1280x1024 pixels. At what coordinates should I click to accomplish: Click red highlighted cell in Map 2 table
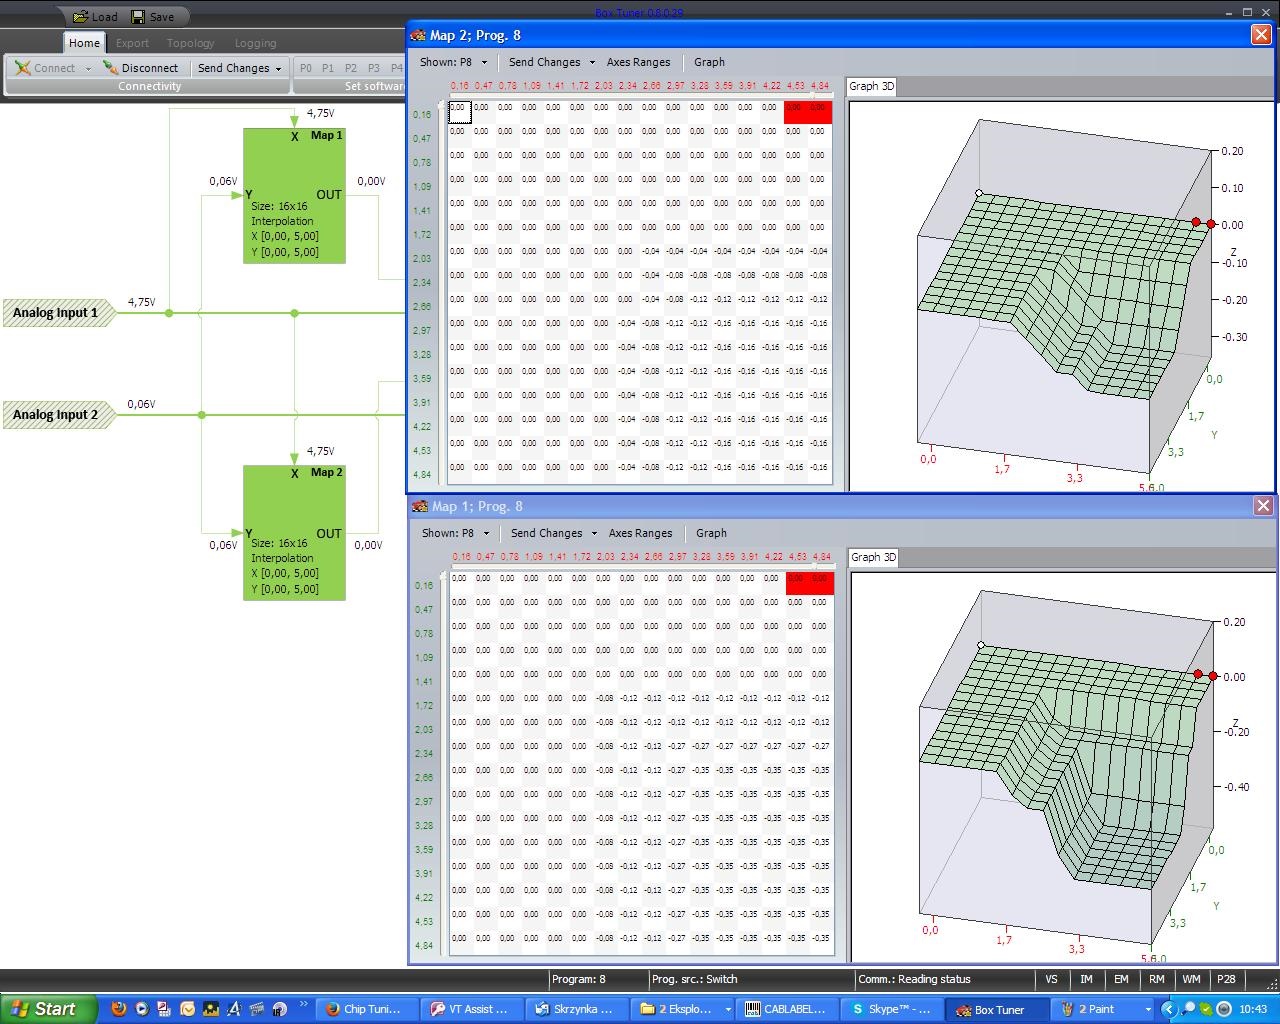click(x=807, y=110)
